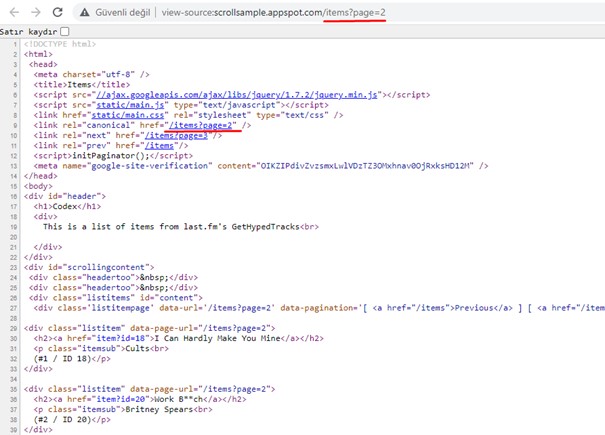Viewport: 605px width, 435px height.
Task: Follow the next /items?page=3 link
Action: (x=176, y=135)
